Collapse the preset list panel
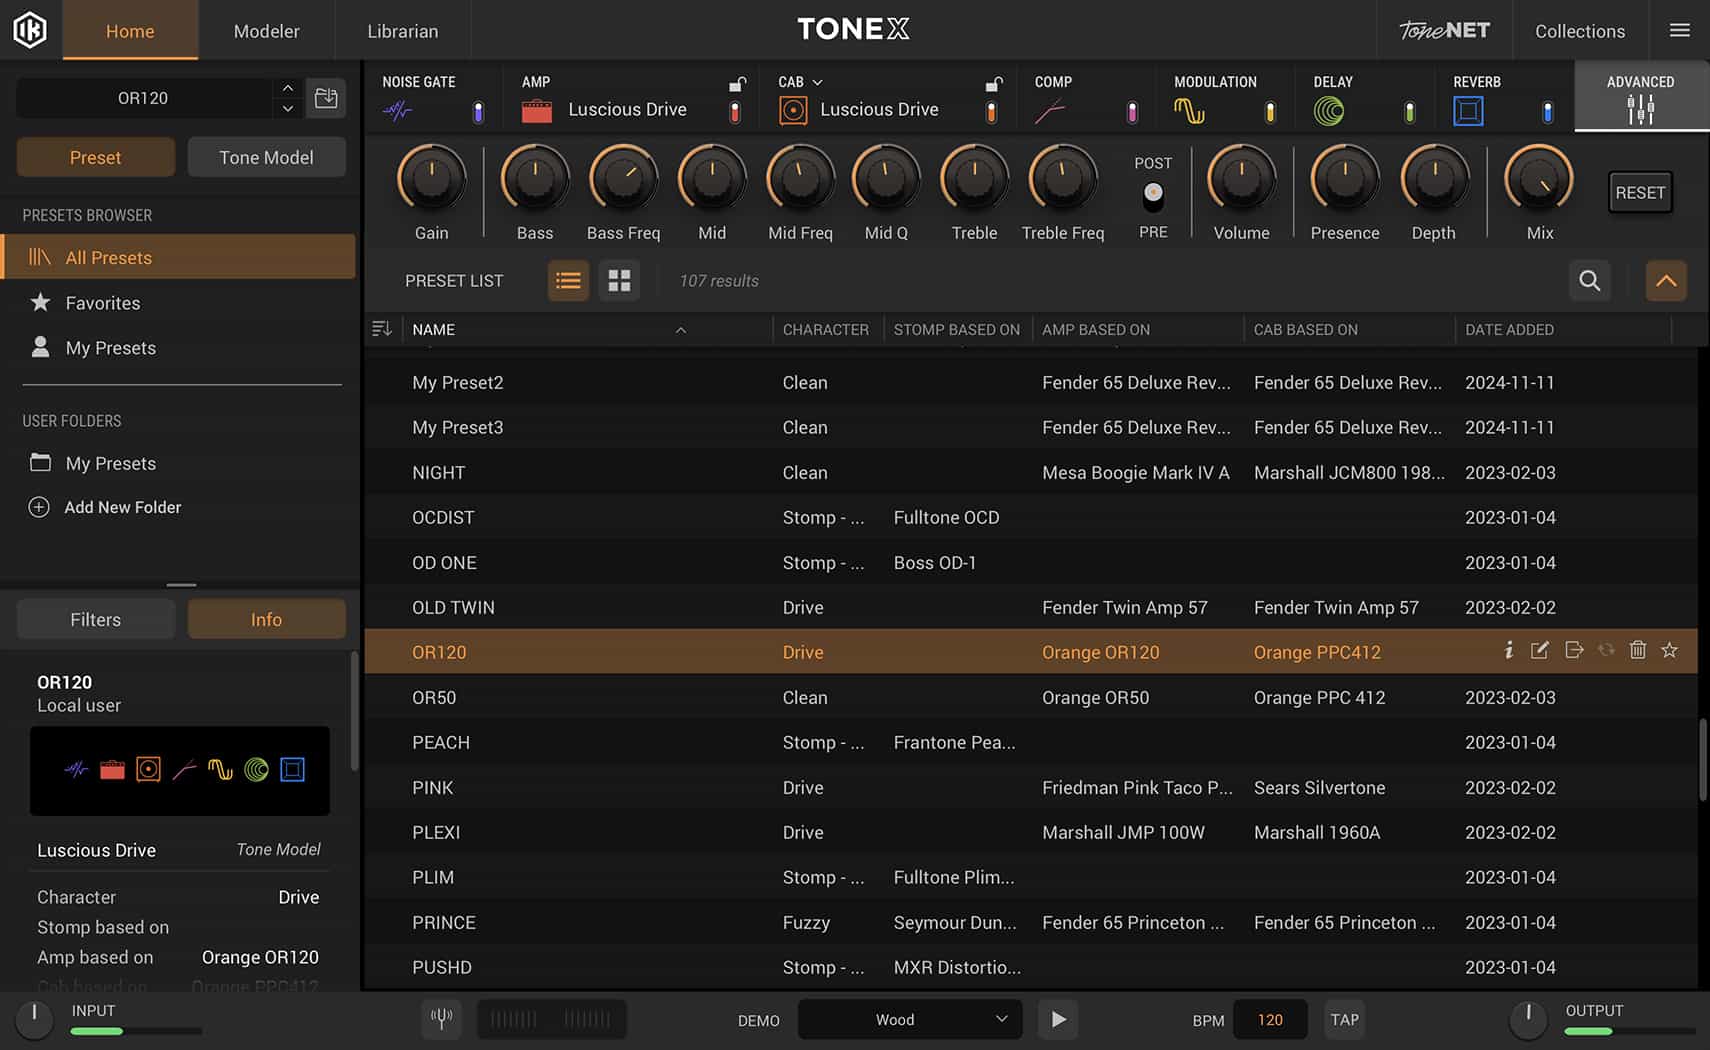 tap(1665, 281)
